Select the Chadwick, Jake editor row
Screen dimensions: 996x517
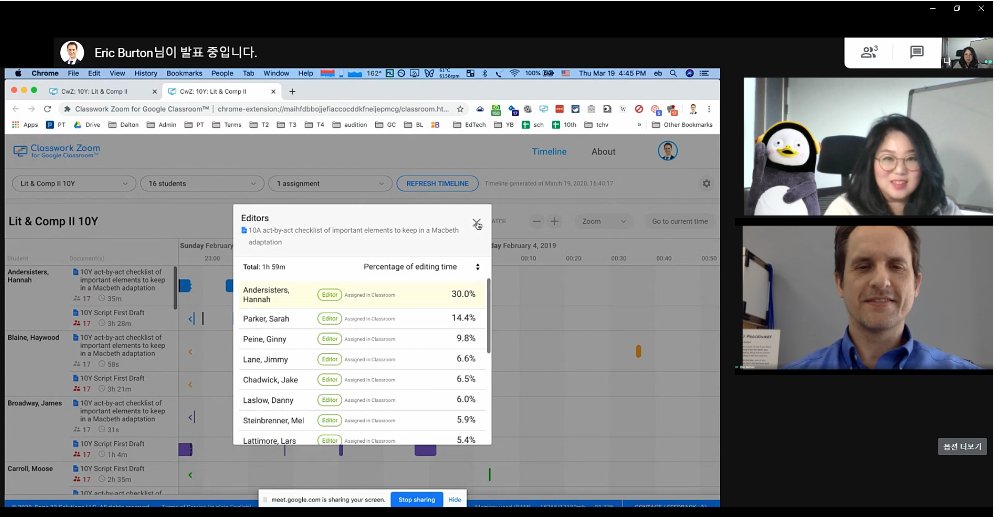[x=362, y=380]
